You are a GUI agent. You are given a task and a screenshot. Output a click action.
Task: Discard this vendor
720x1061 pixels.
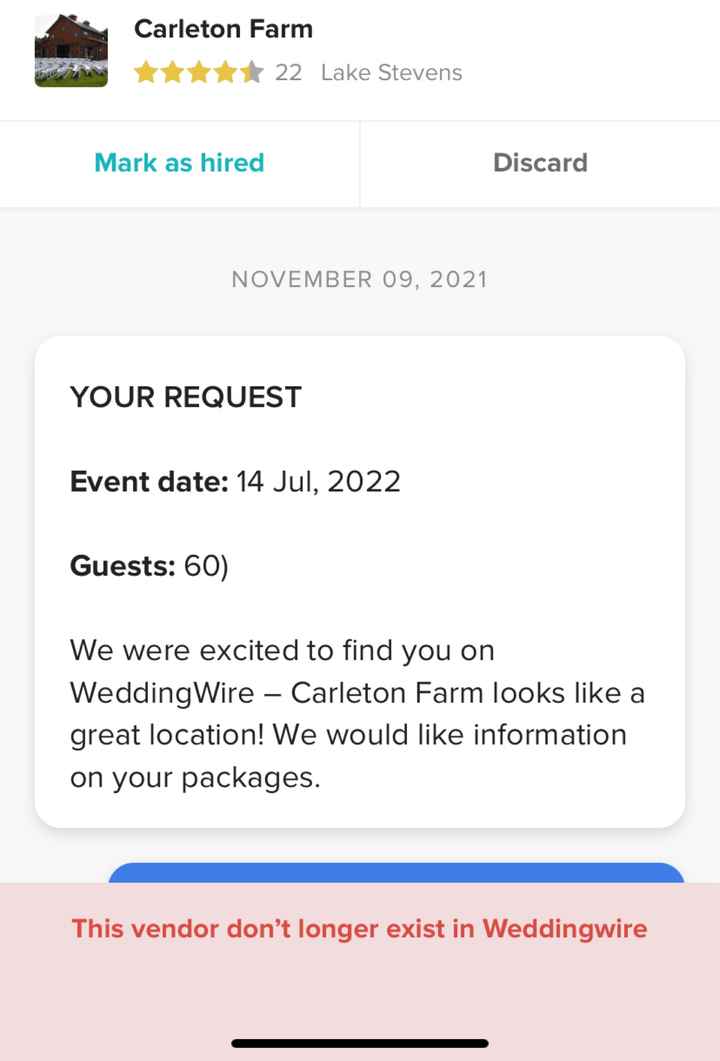(x=540, y=163)
